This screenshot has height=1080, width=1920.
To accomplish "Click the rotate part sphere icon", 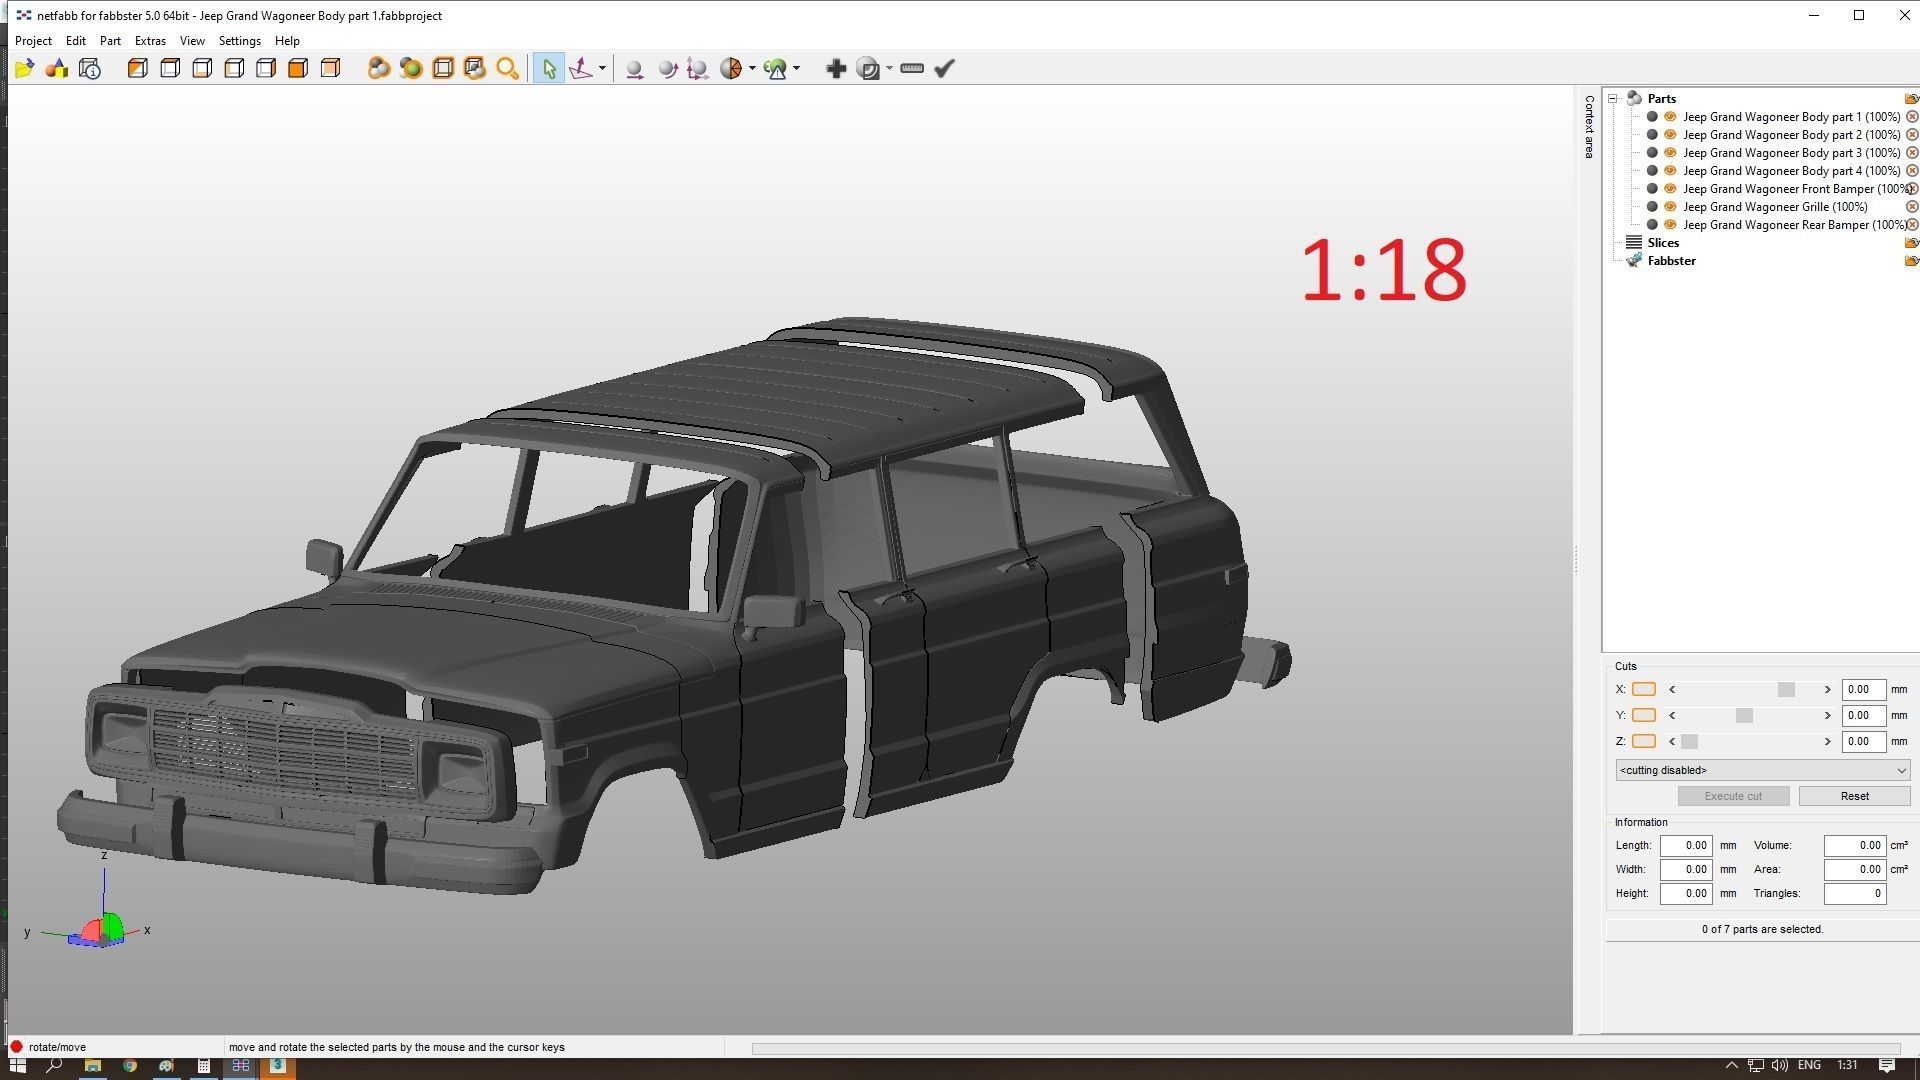I will [x=667, y=68].
